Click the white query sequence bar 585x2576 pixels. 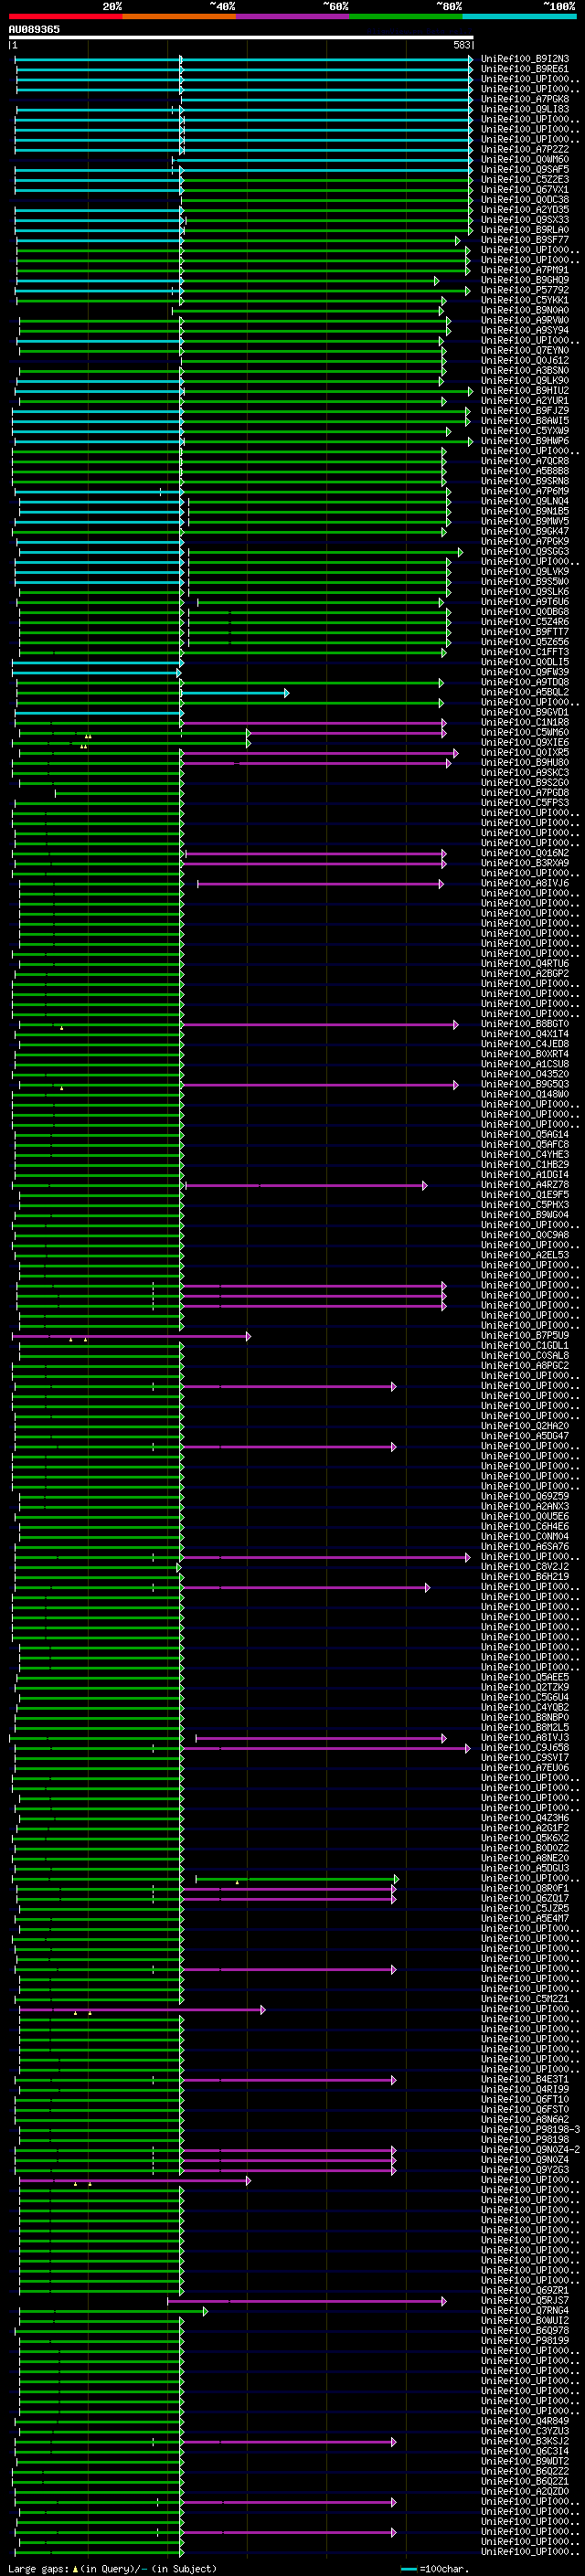coord(241,38)
